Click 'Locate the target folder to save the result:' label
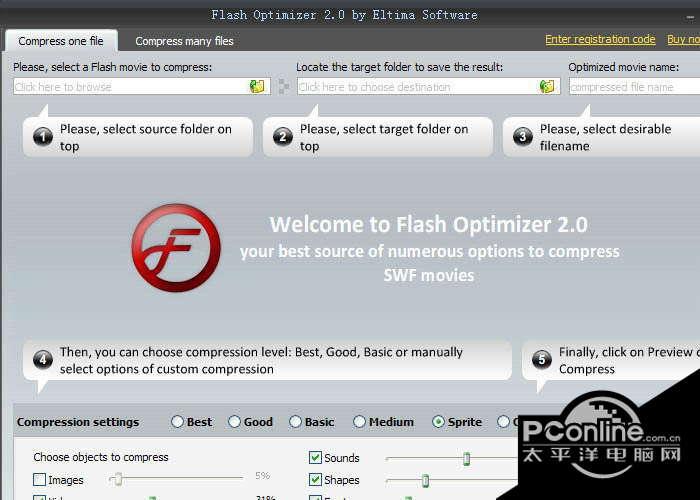The width and height of the screenshot is (700, 500). 400,67
